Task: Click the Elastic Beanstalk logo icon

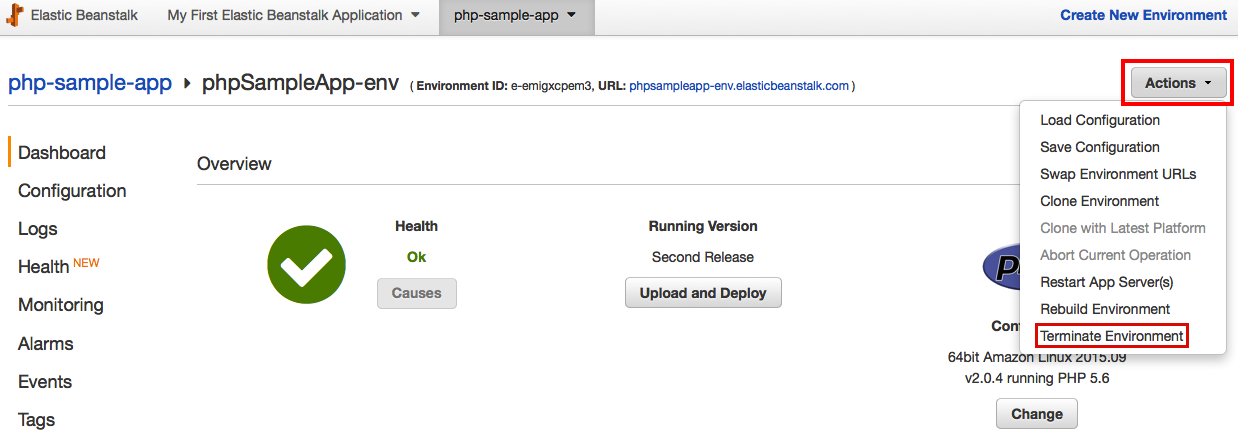Action: click(15, 16)
